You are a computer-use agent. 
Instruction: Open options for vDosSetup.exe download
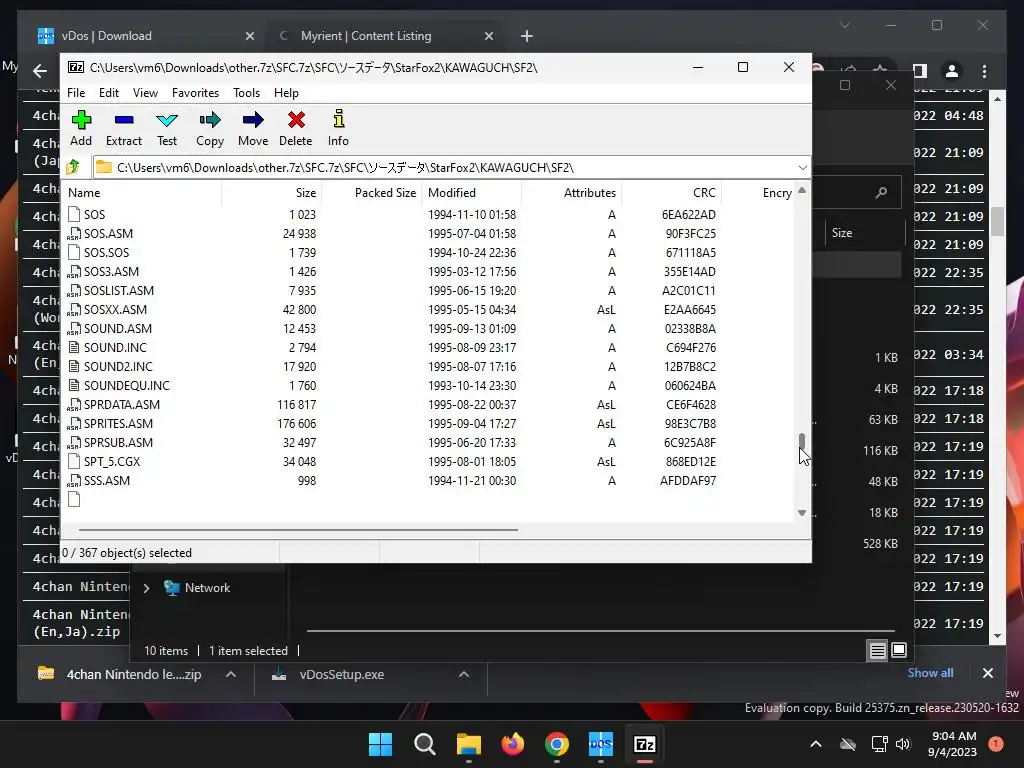[464, 674]
